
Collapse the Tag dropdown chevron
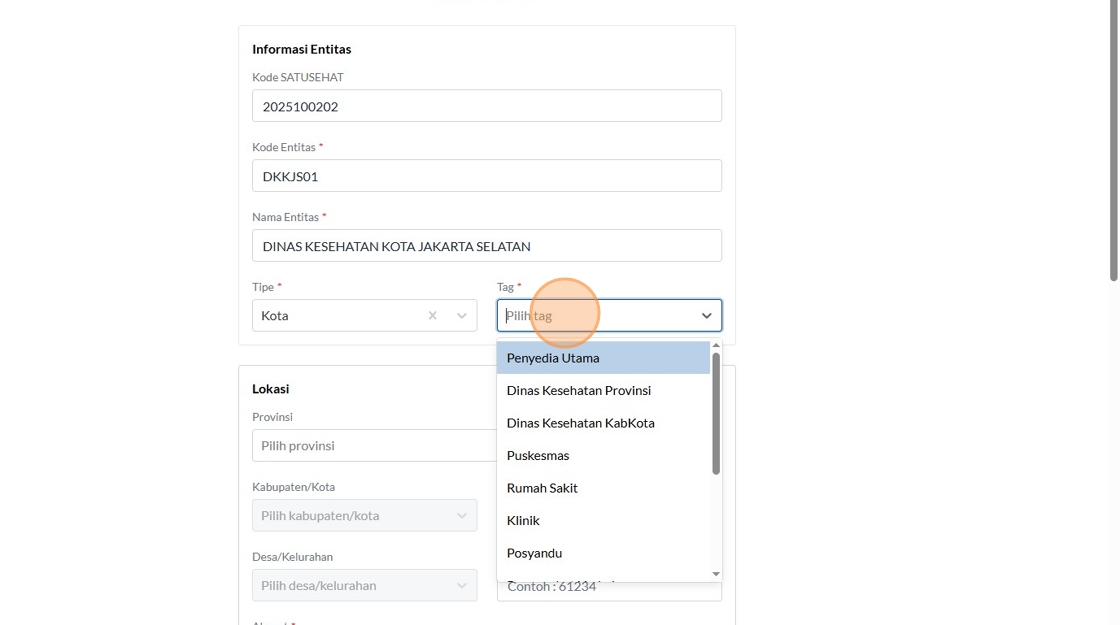(706, 316)
